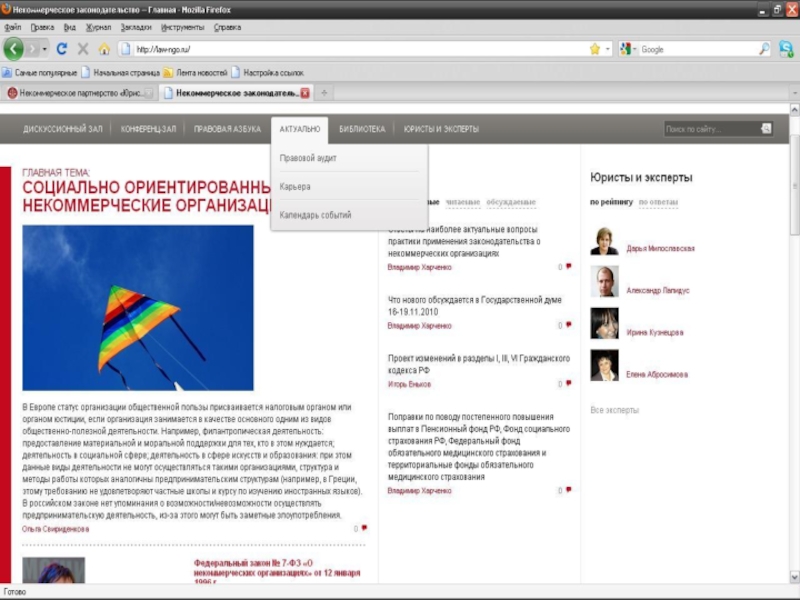This screenshot has height=600, width=800.
Task: Open КОНФЕРЕНЦ-ЗАЛ site section
Action: point(148,129)
